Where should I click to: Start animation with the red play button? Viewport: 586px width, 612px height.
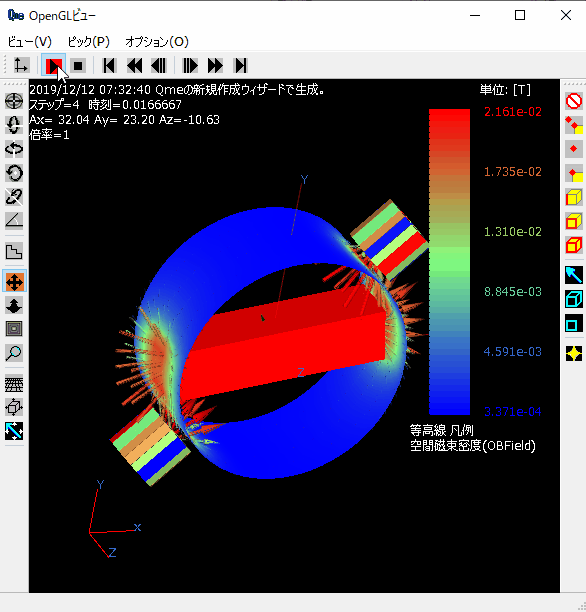coord(54,65)
